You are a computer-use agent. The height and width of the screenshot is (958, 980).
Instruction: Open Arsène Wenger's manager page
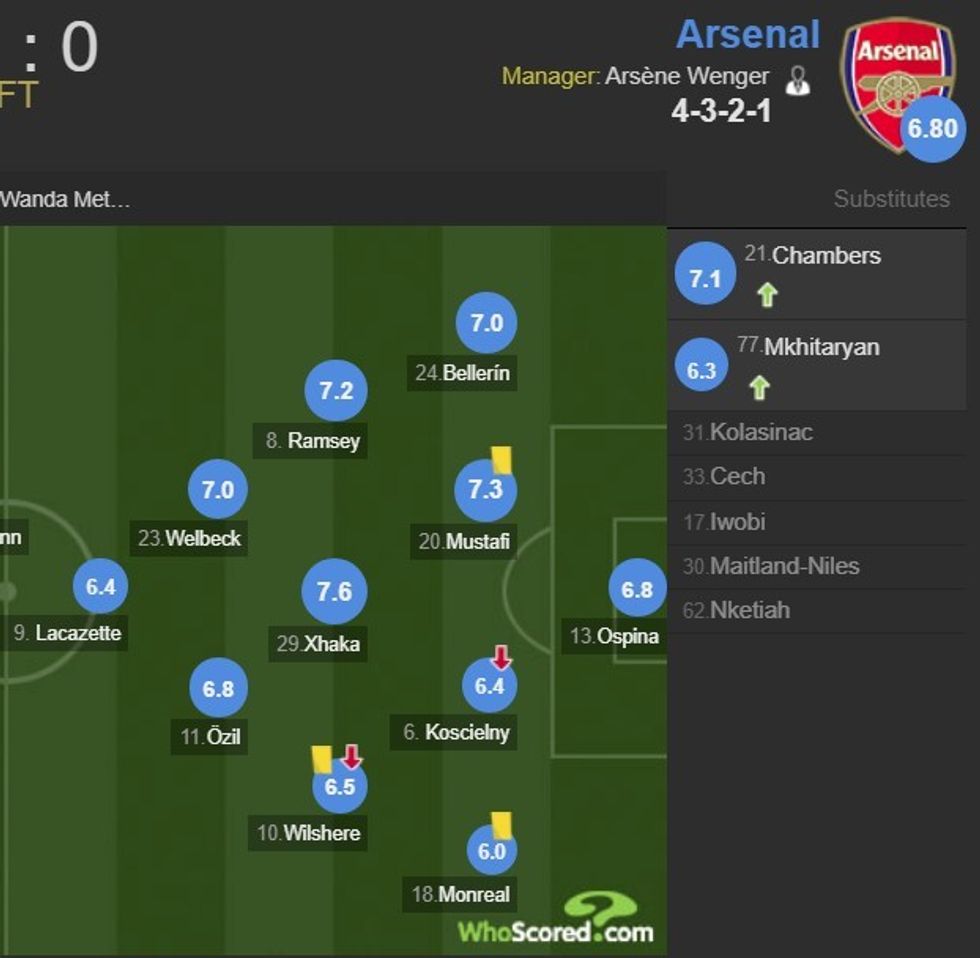687,75
